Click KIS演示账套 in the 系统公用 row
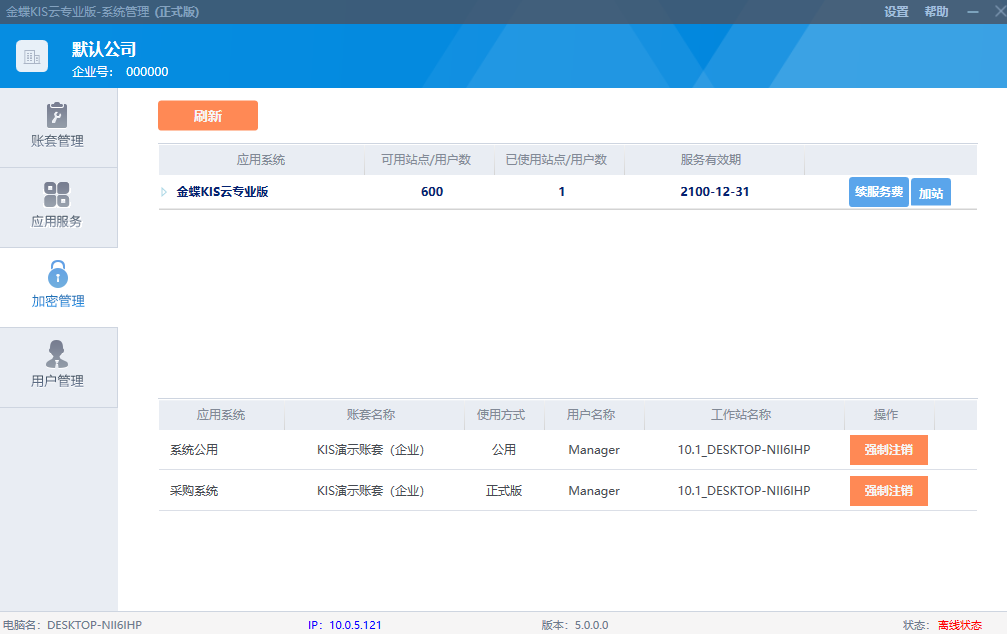Image resolution: width=1007 pixels, height=634 pixels. click(371, 450)
